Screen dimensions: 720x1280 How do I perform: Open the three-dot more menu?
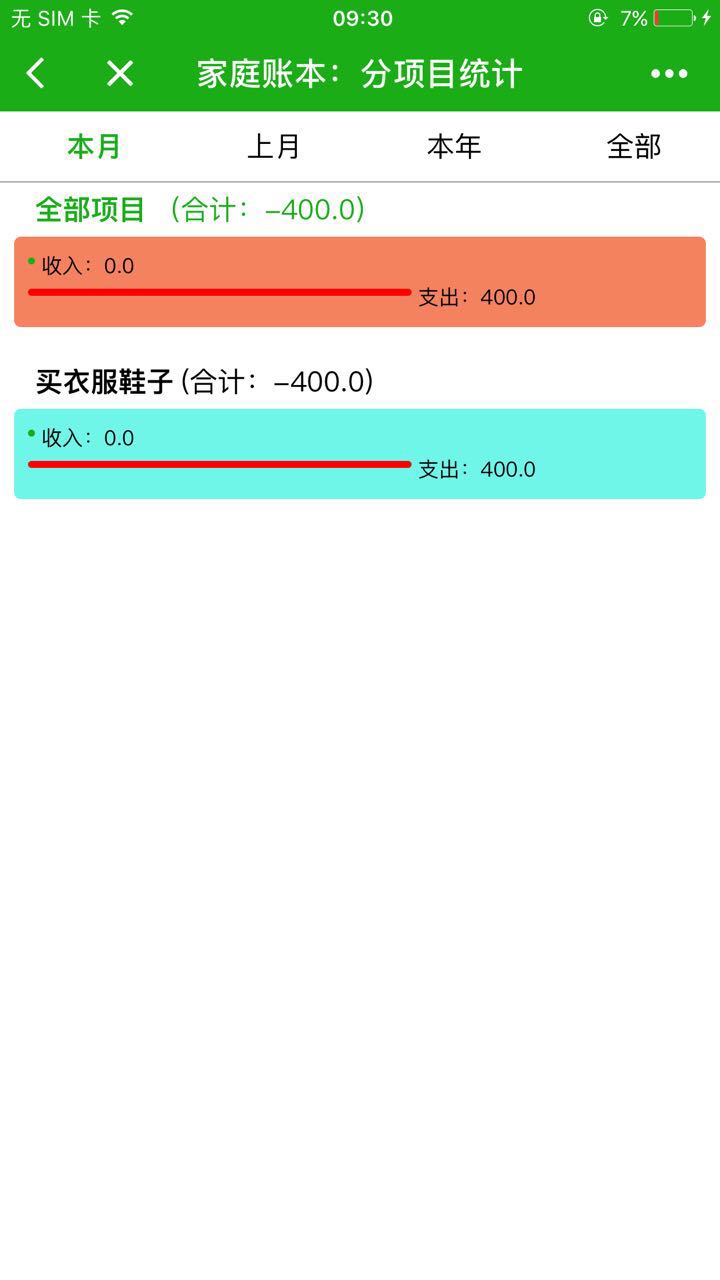coord(669,73)
